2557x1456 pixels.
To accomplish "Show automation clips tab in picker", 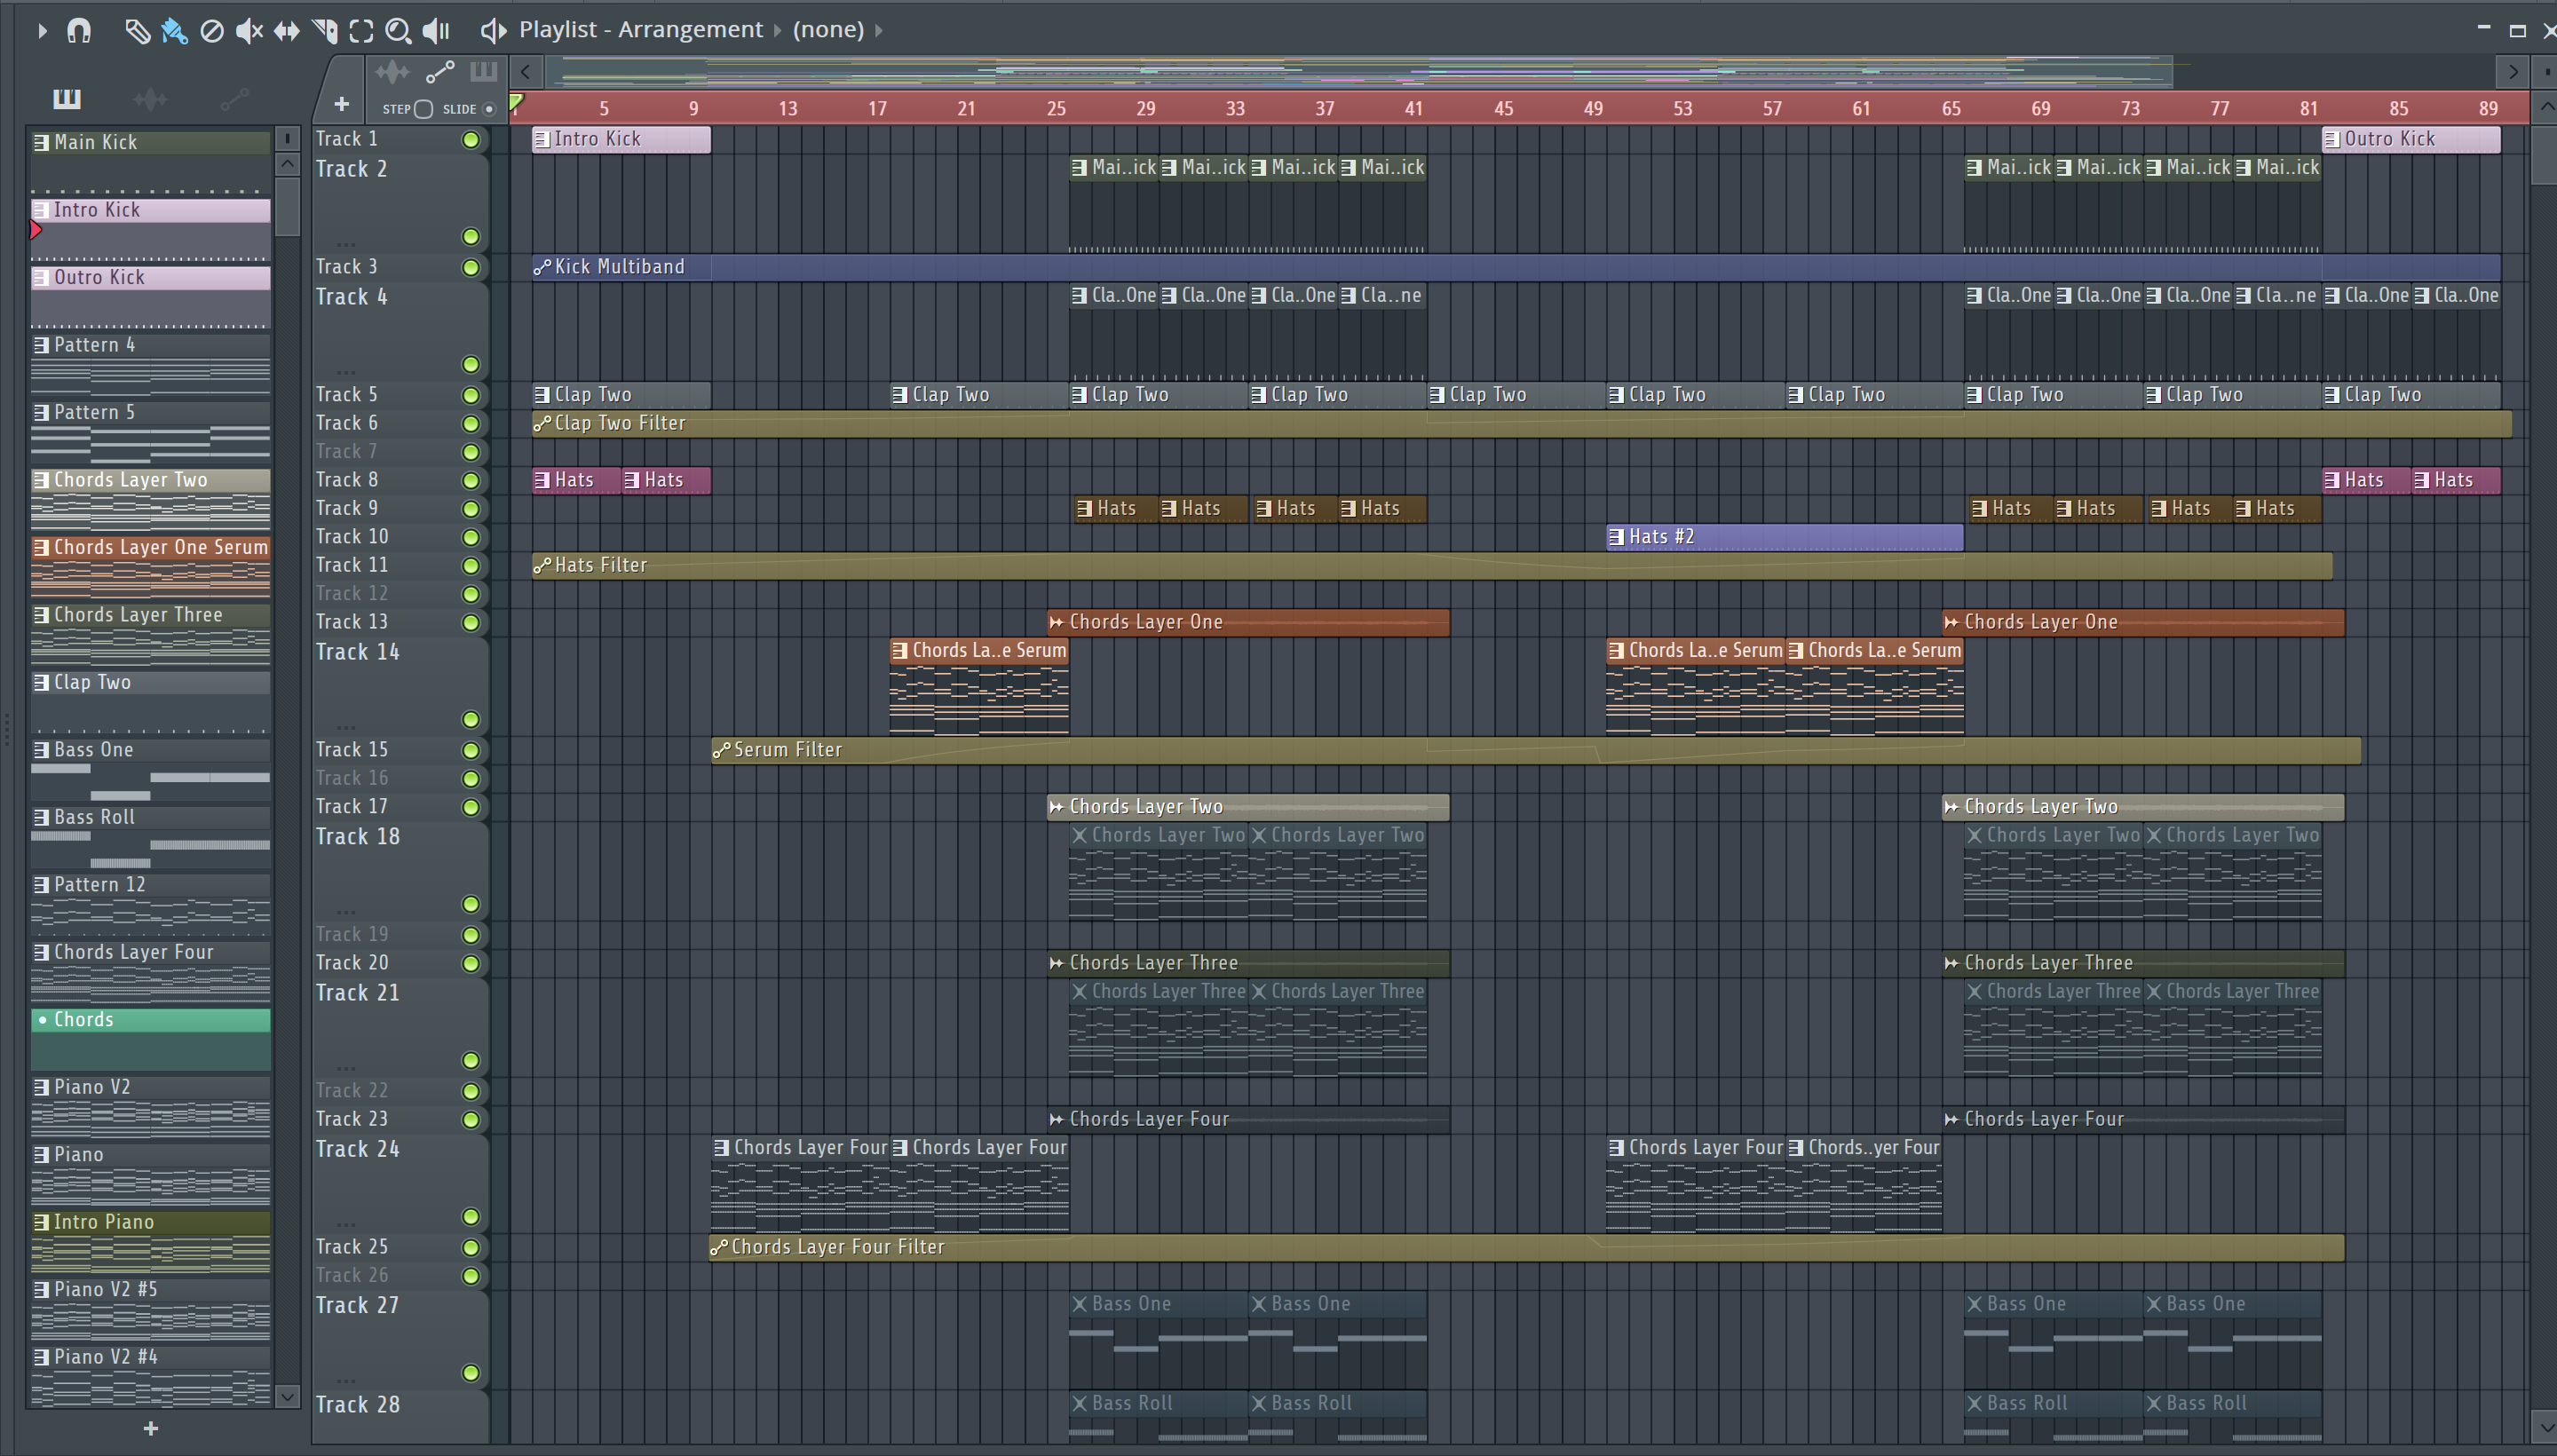I will click(234, 98).
